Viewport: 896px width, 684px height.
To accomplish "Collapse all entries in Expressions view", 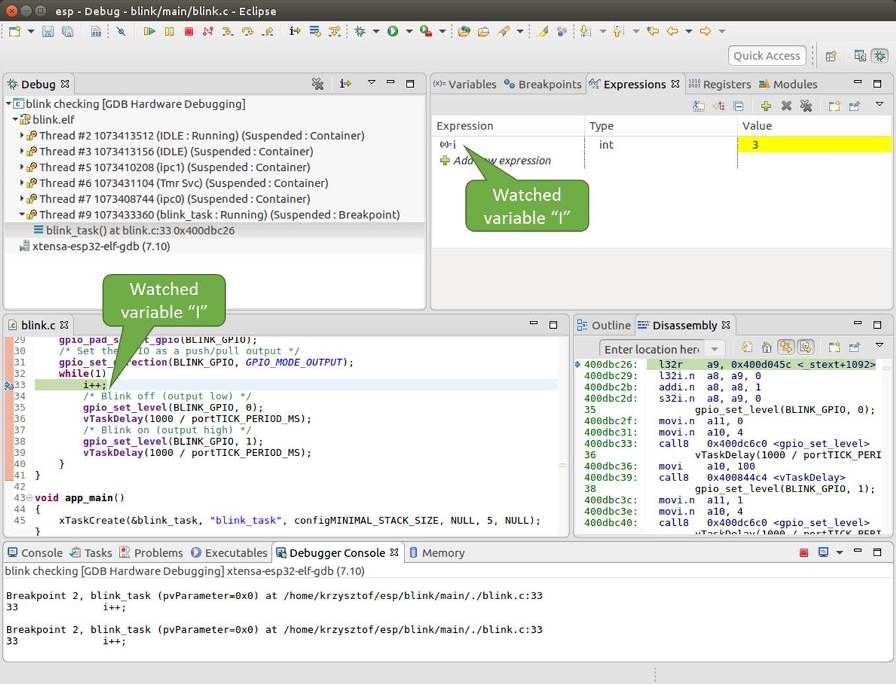I will click(x=738, y=105).
